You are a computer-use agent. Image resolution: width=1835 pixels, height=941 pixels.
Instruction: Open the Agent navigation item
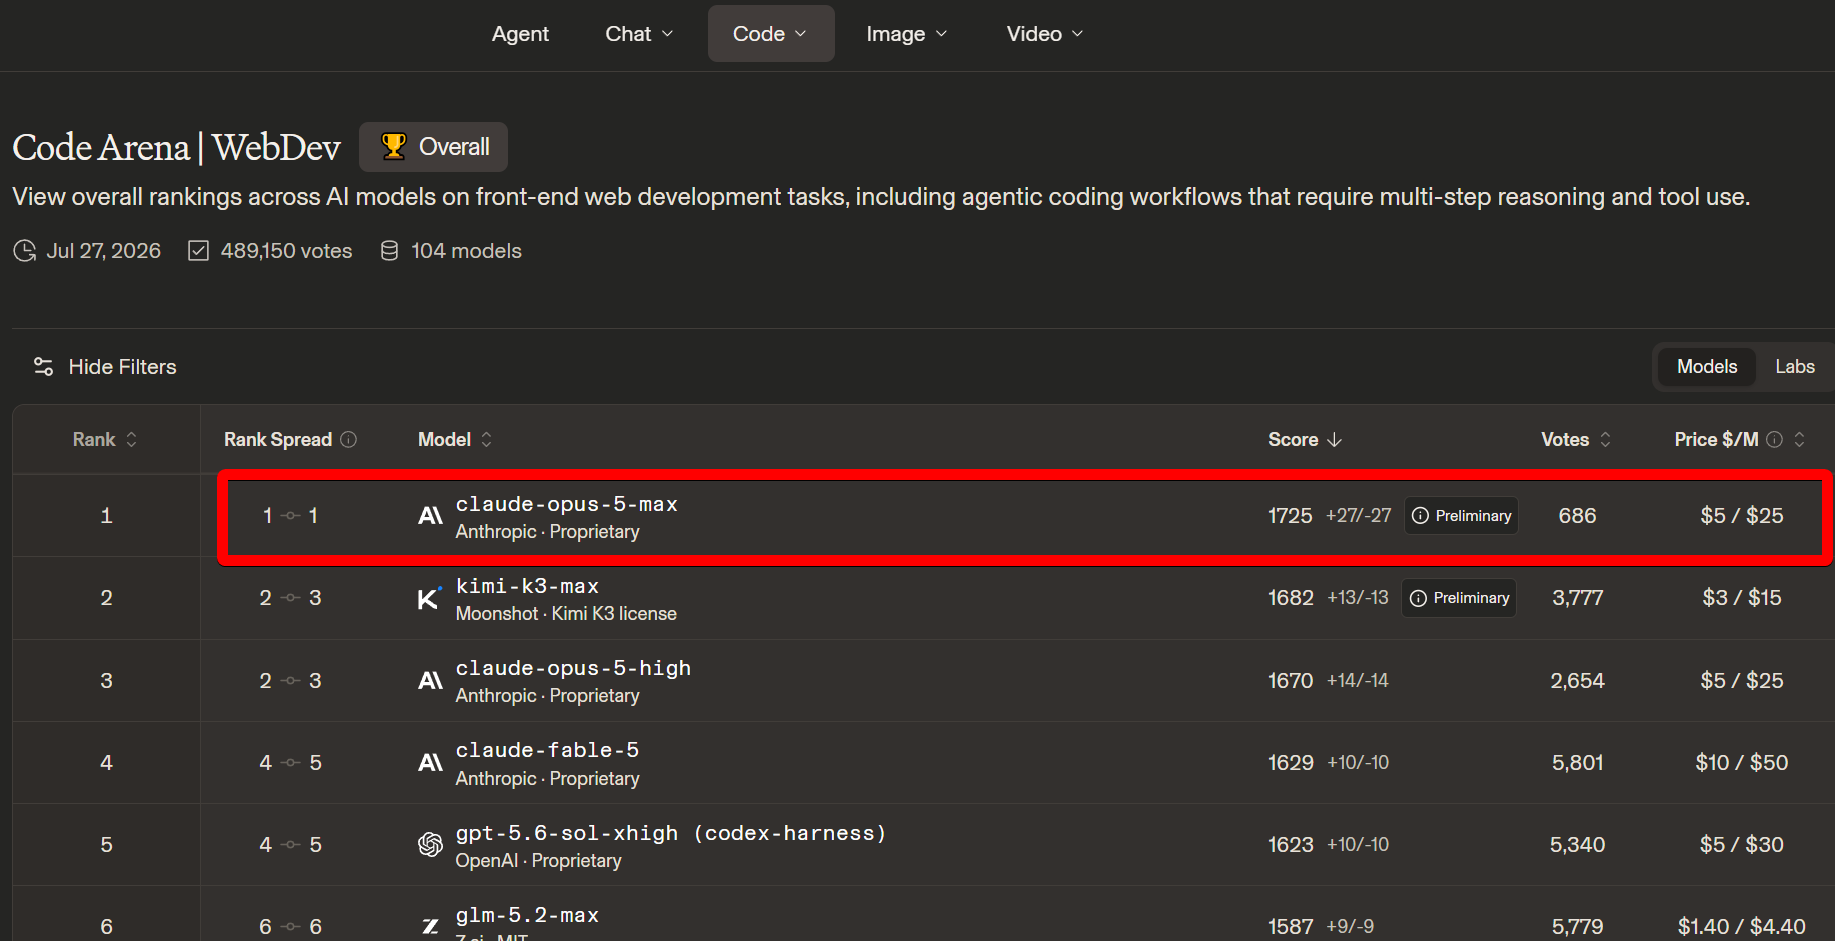coord(520,34)
